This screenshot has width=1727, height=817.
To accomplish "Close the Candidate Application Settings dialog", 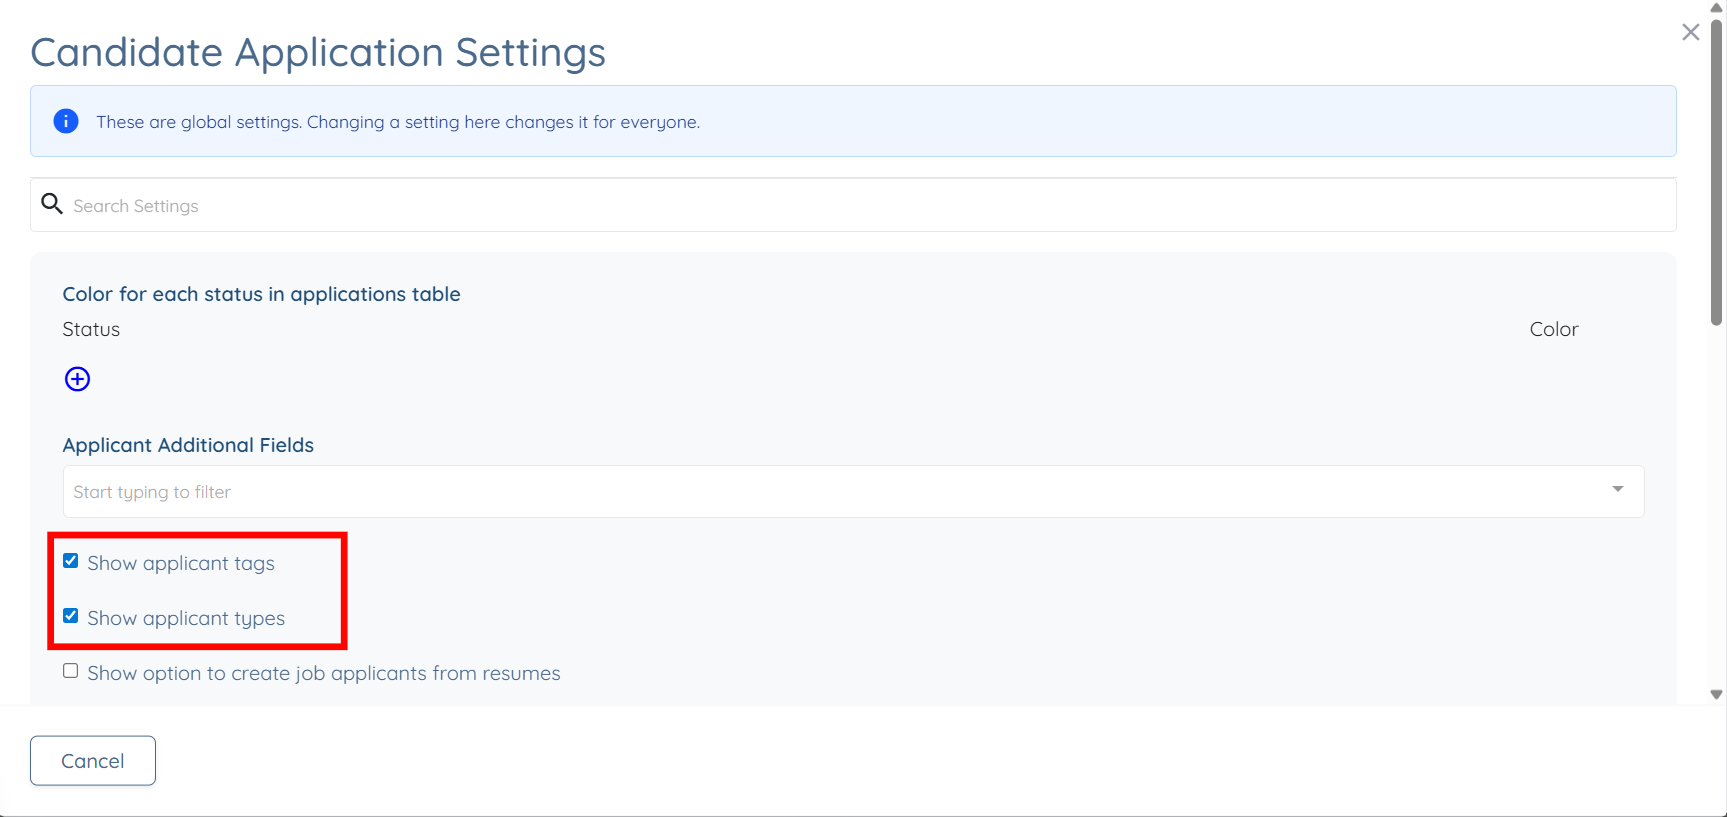I will 1690,32.
